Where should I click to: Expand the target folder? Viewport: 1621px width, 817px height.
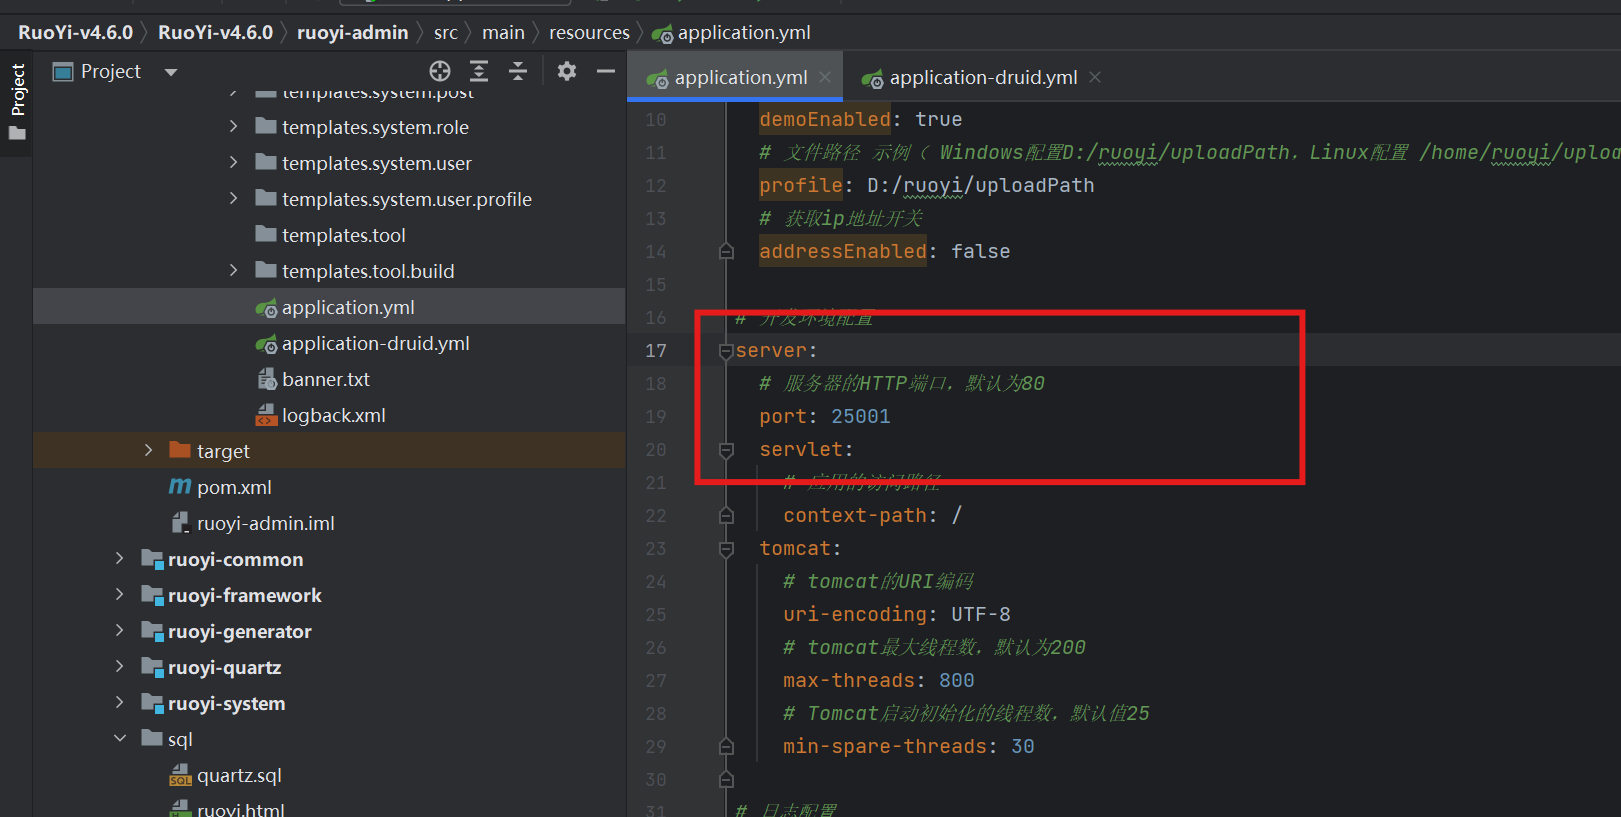148,450
